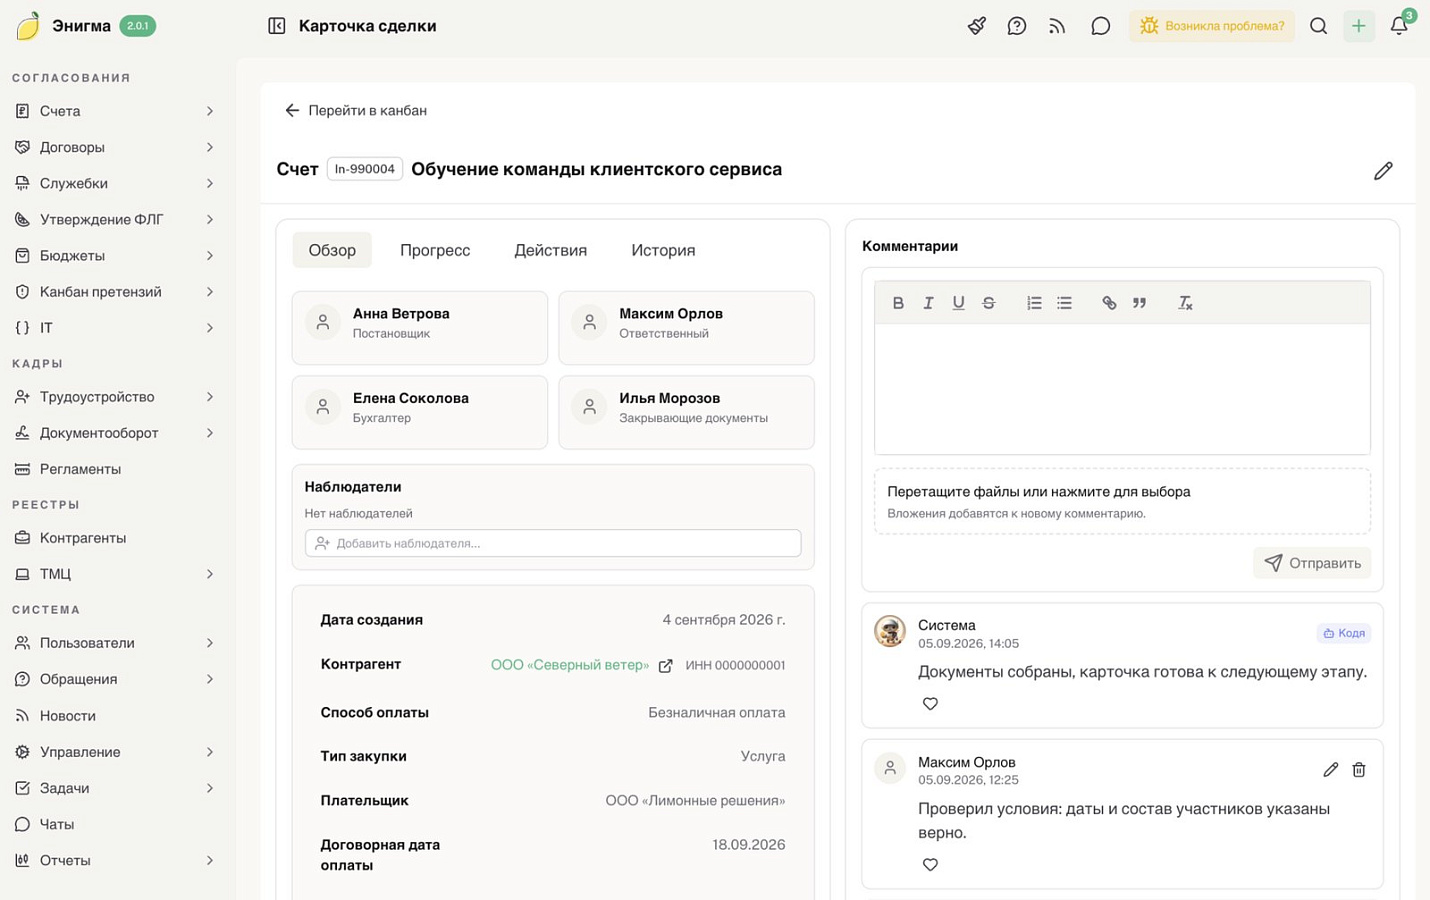This screenshot has height=900, width=1430.
Task: Click the Отправить button
Action: [1312, 563]
